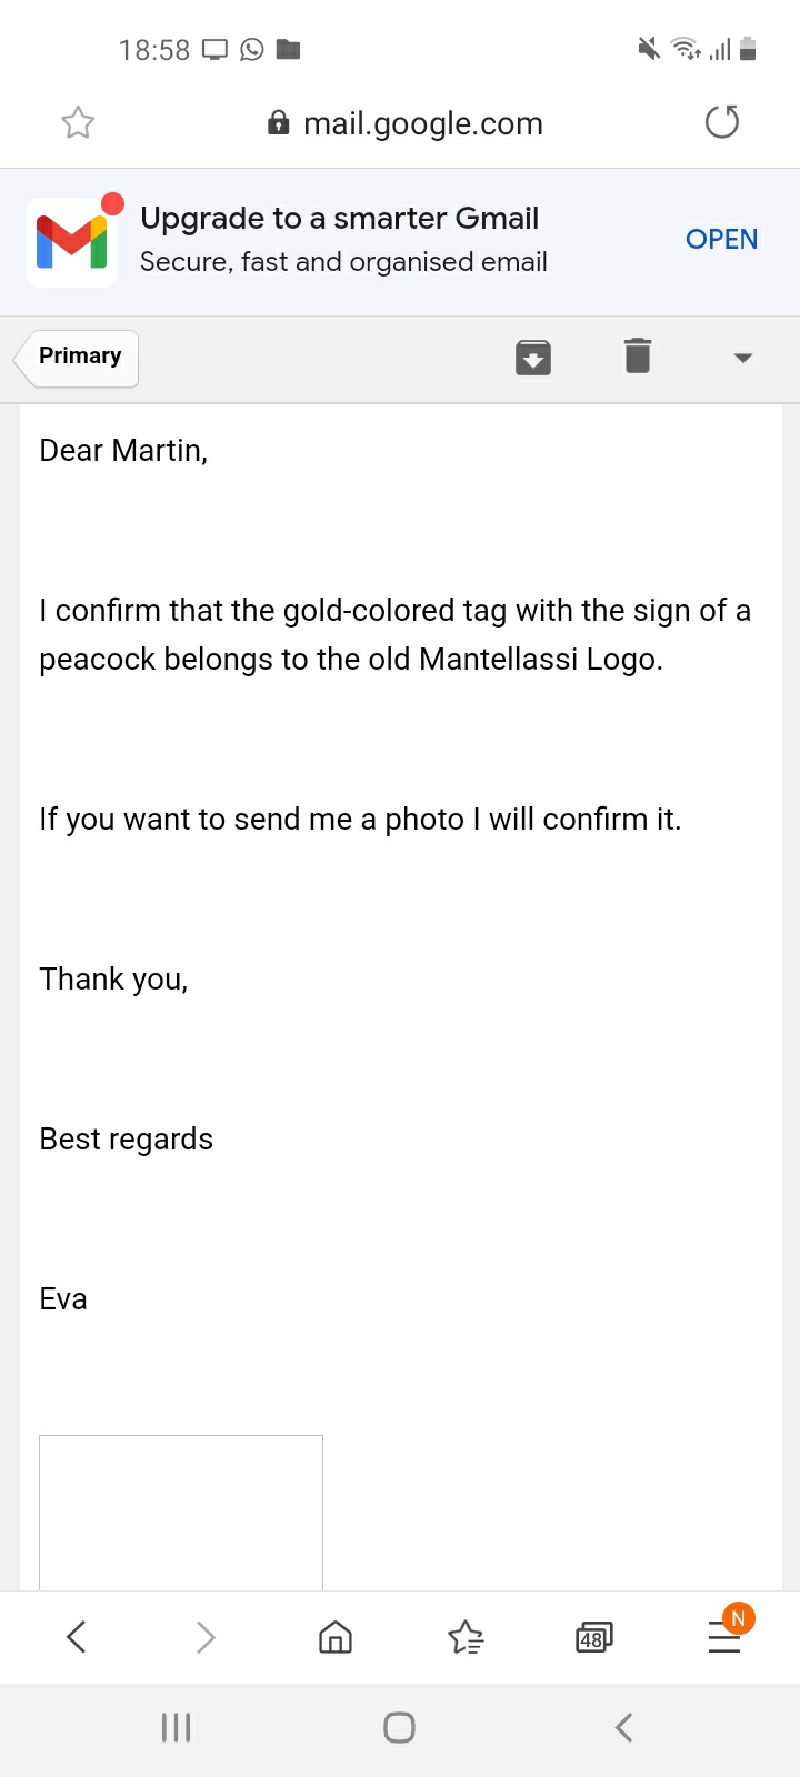The width and height of the screenshot is (800, 1777).
Task: Delete email using trash icon
Action: pyautogui.click(x=637, y=356)
